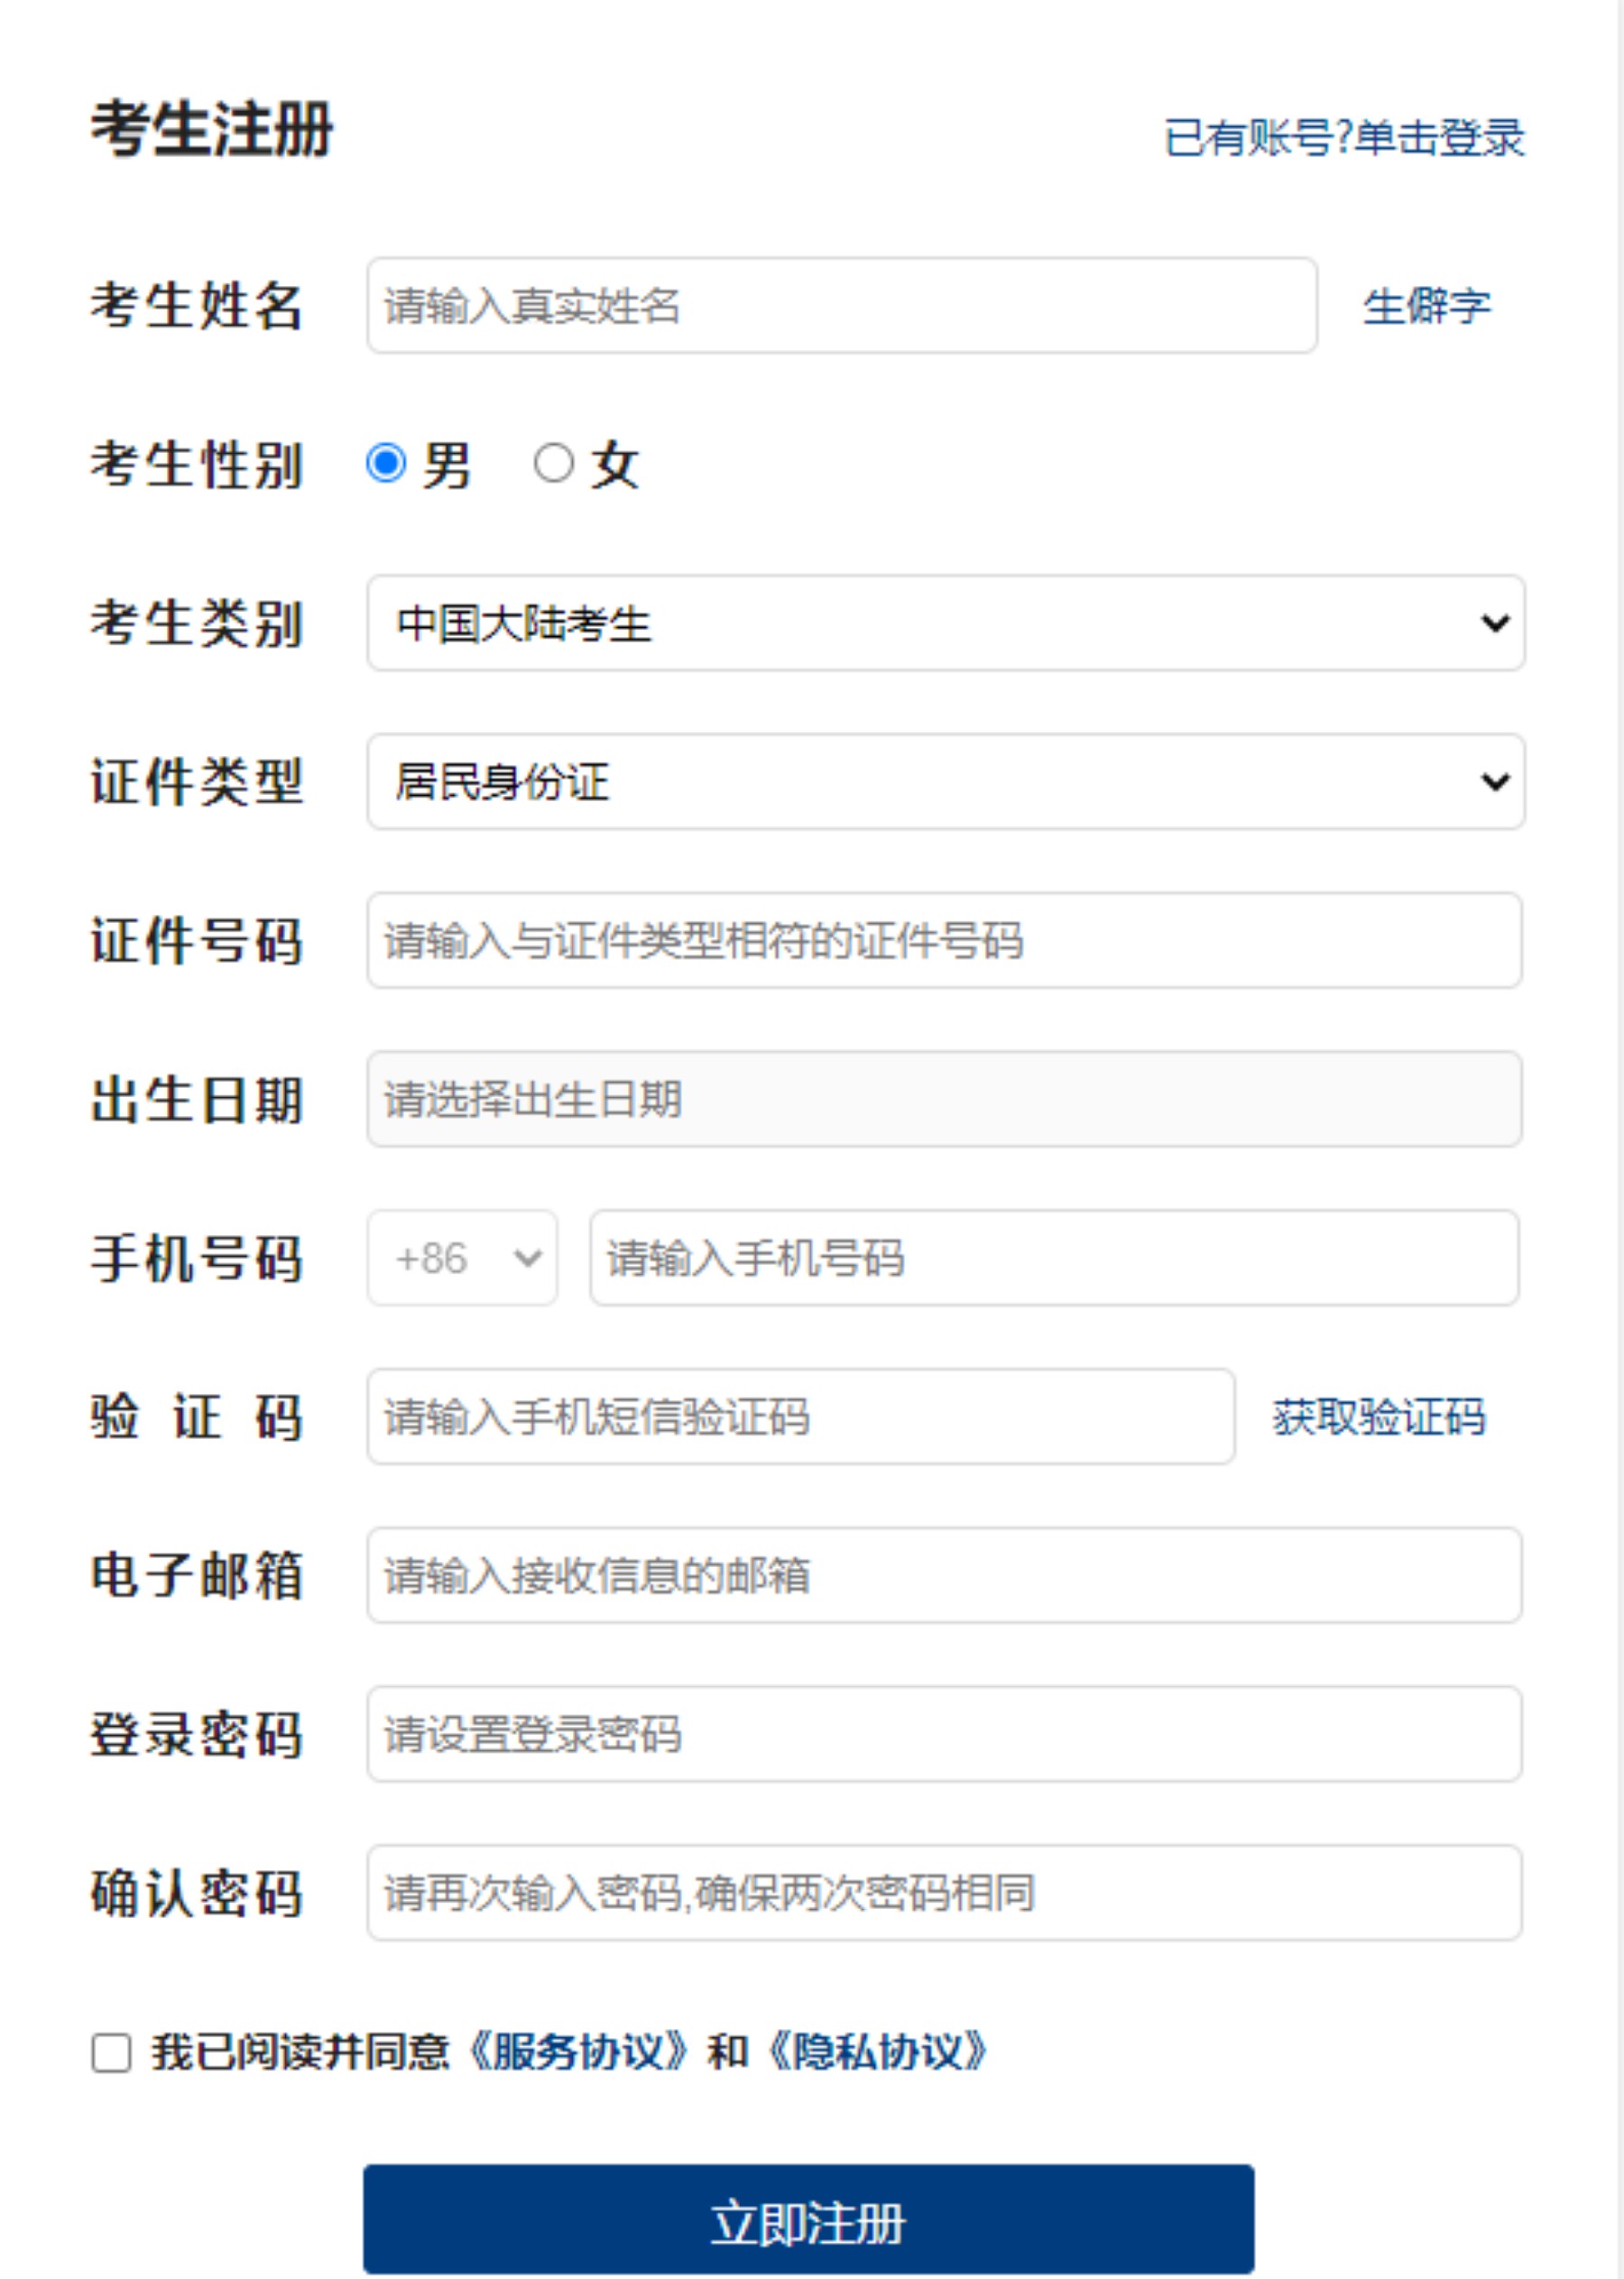Click 获取验证码 to request the code

tap(1378, 1417)
